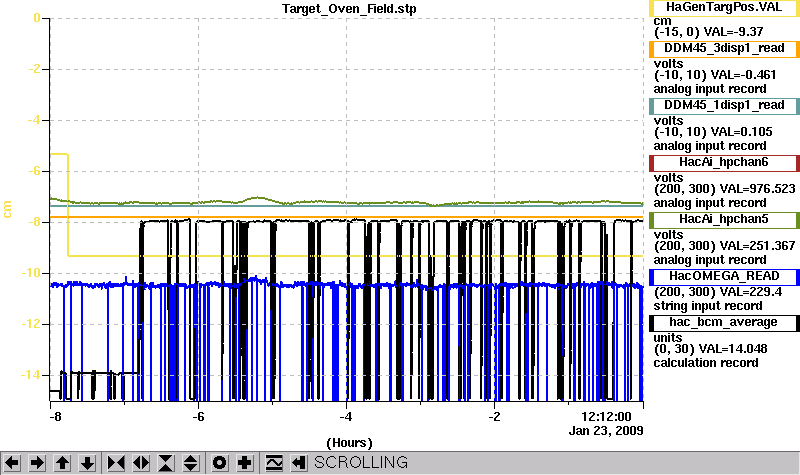The image size is (800, 475).
Task: Click the VAL=0.105 readout text
Action: [741, 132]
